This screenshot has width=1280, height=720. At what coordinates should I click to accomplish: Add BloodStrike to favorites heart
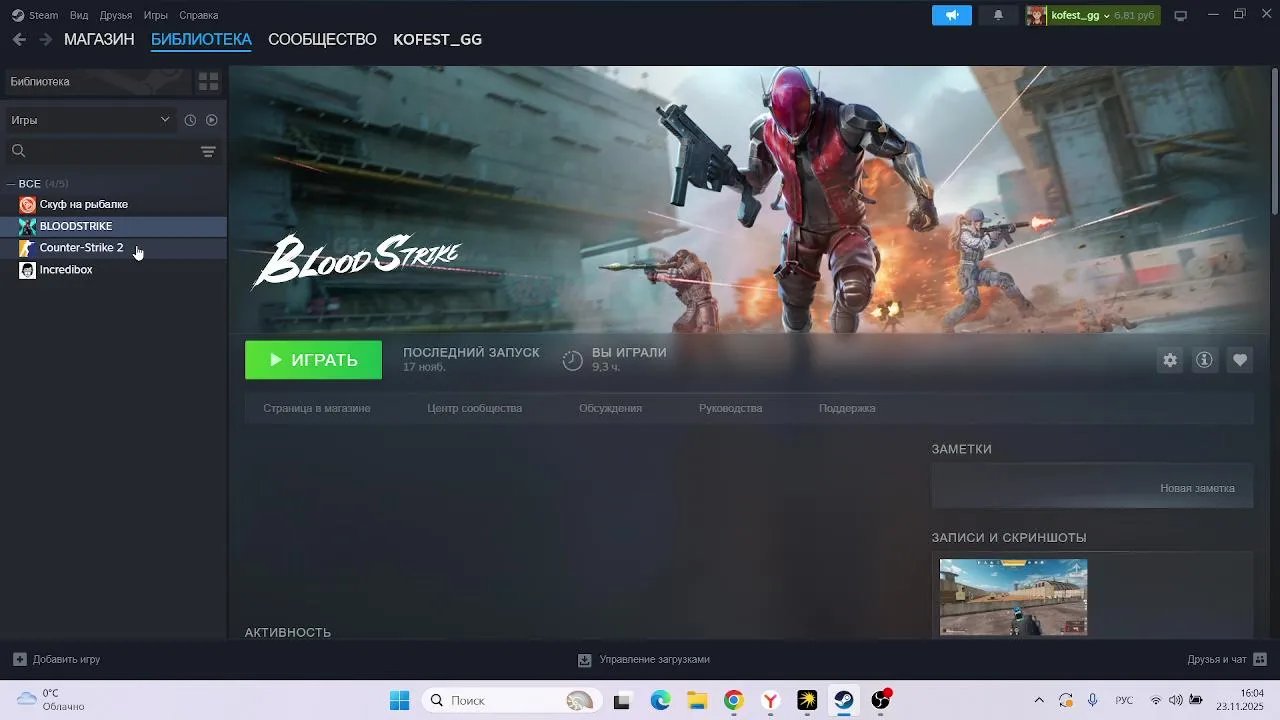[x=1240, y=360]
